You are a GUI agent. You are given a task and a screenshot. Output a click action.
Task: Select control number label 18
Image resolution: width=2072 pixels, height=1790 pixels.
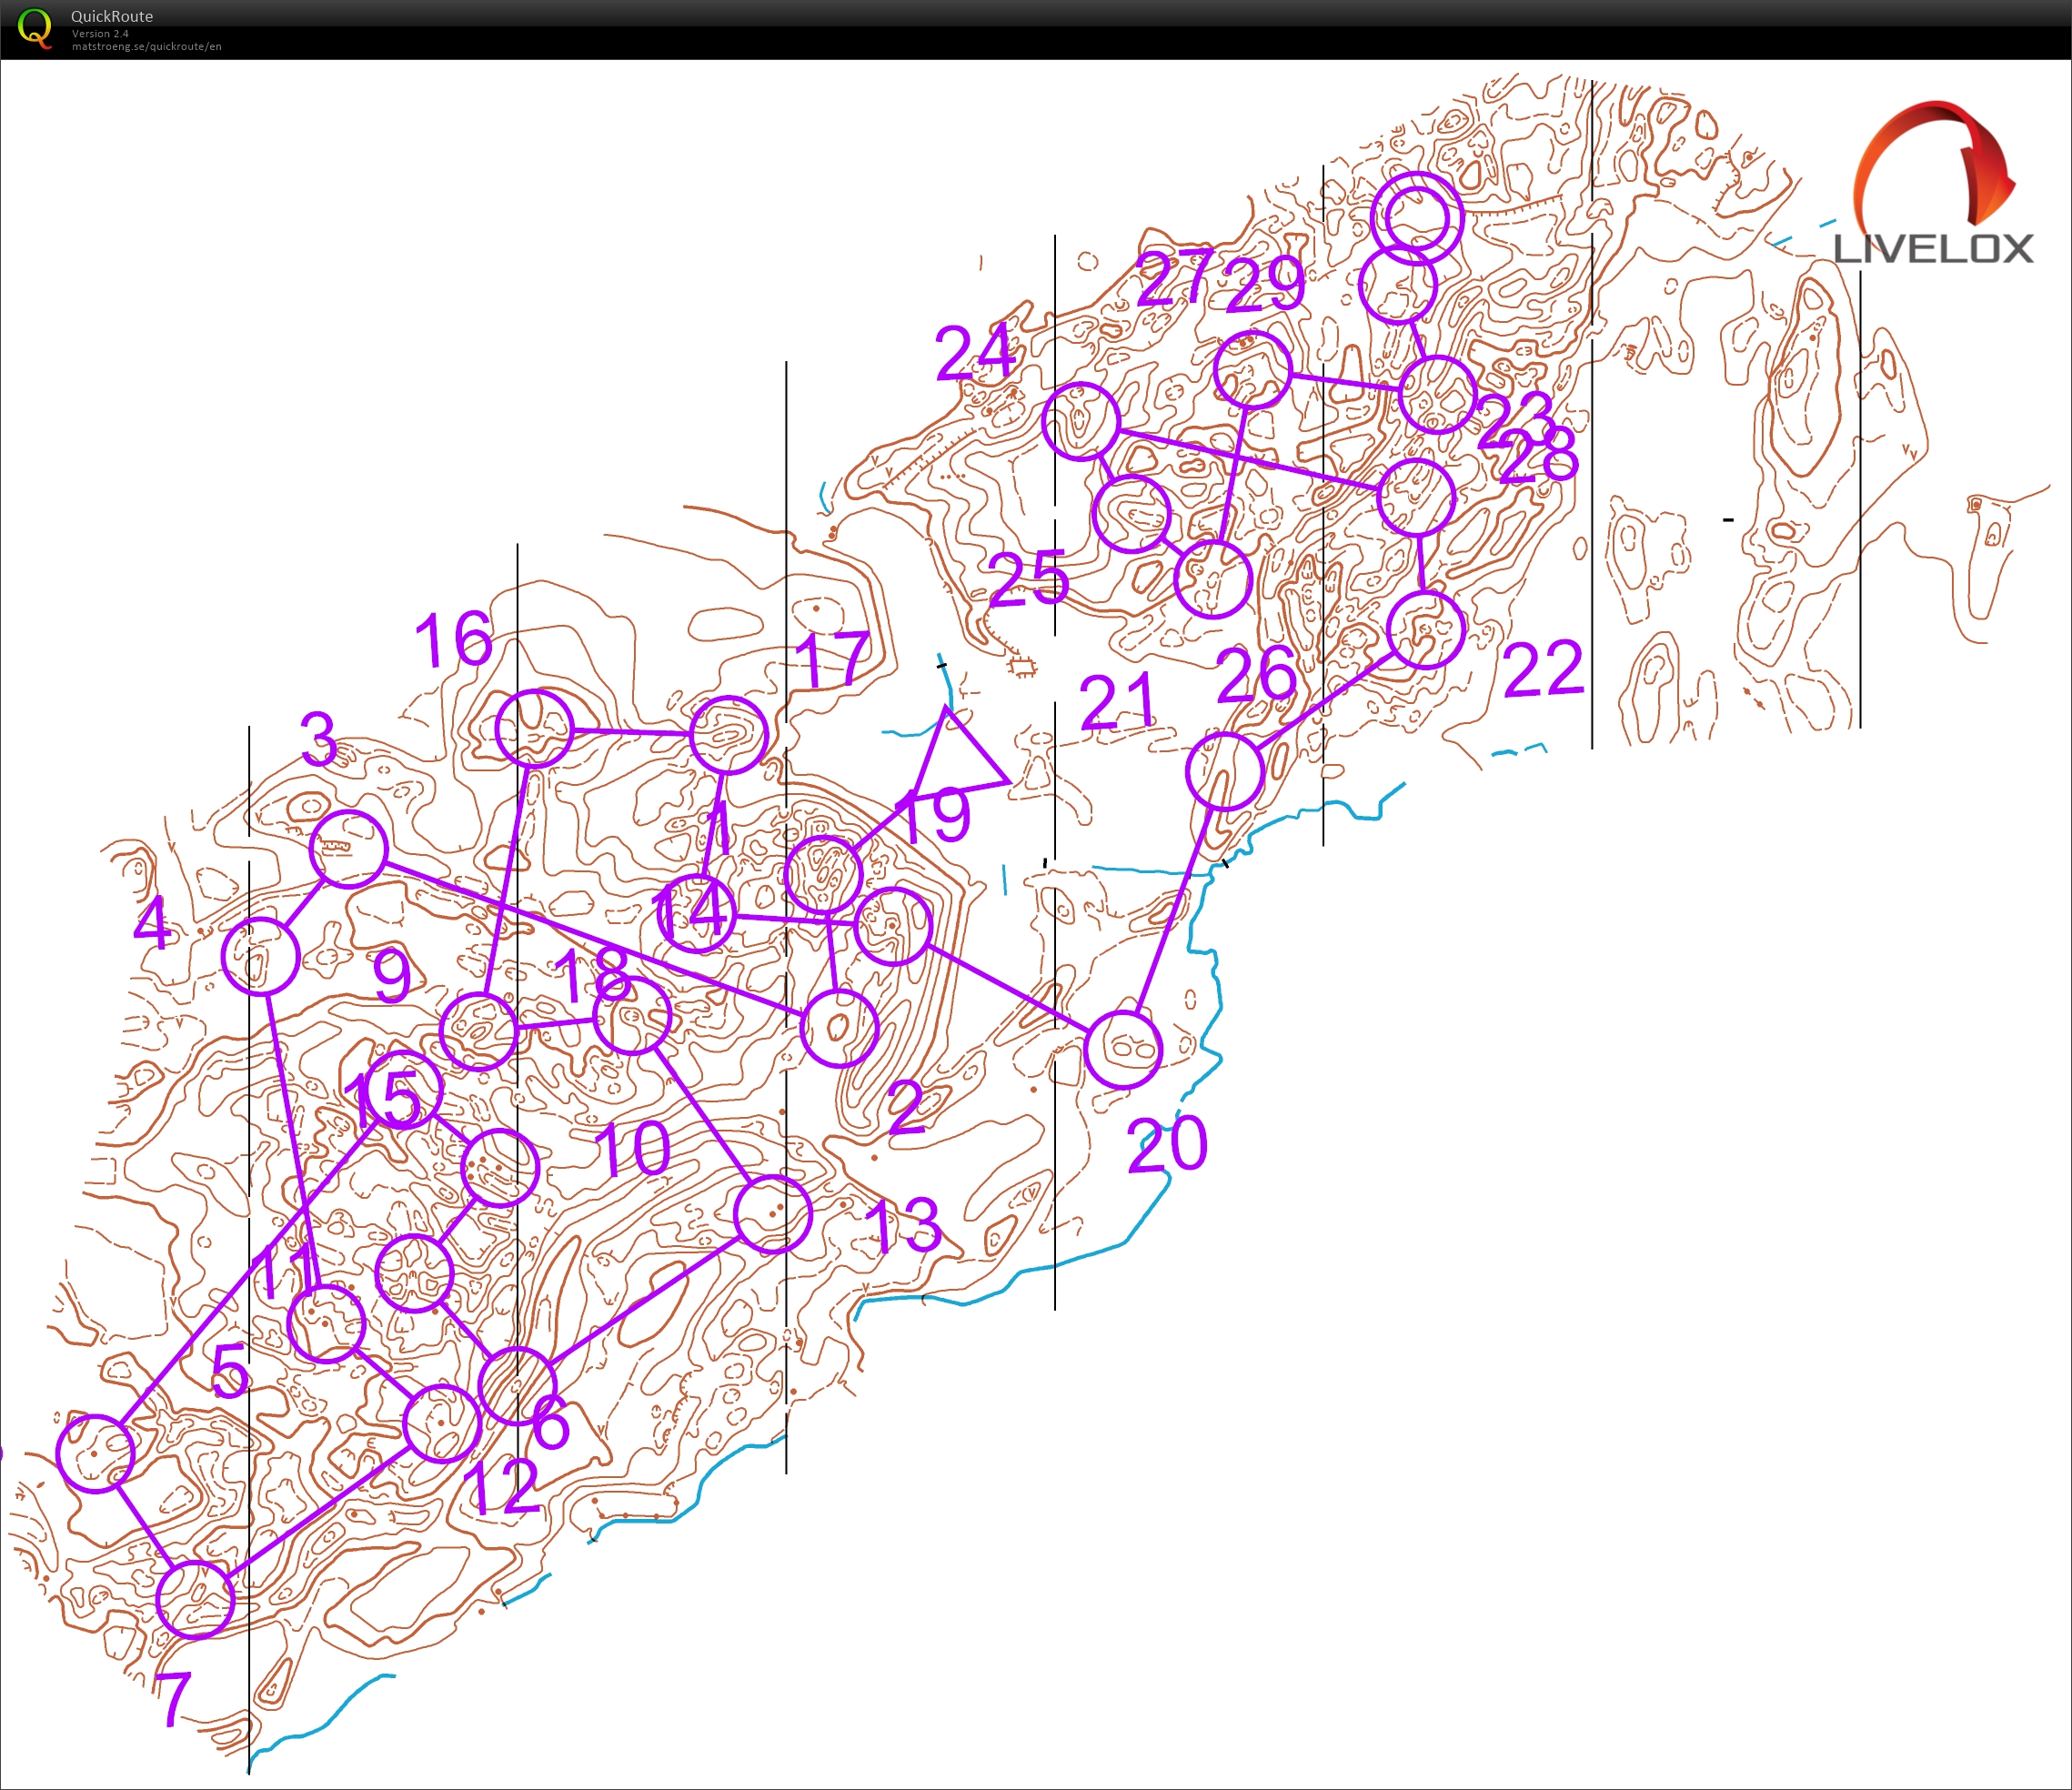point(592,975)
